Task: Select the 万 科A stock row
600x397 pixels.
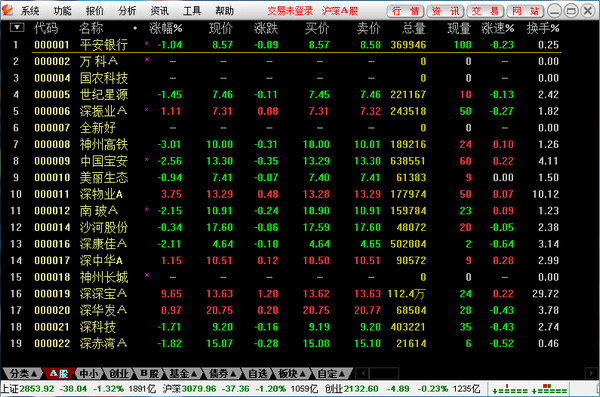Action: (x=285, y=61)
